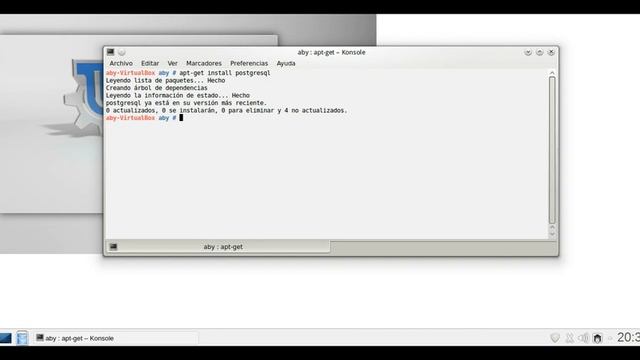Click the terminal vertical scrollbar handle

552,150
